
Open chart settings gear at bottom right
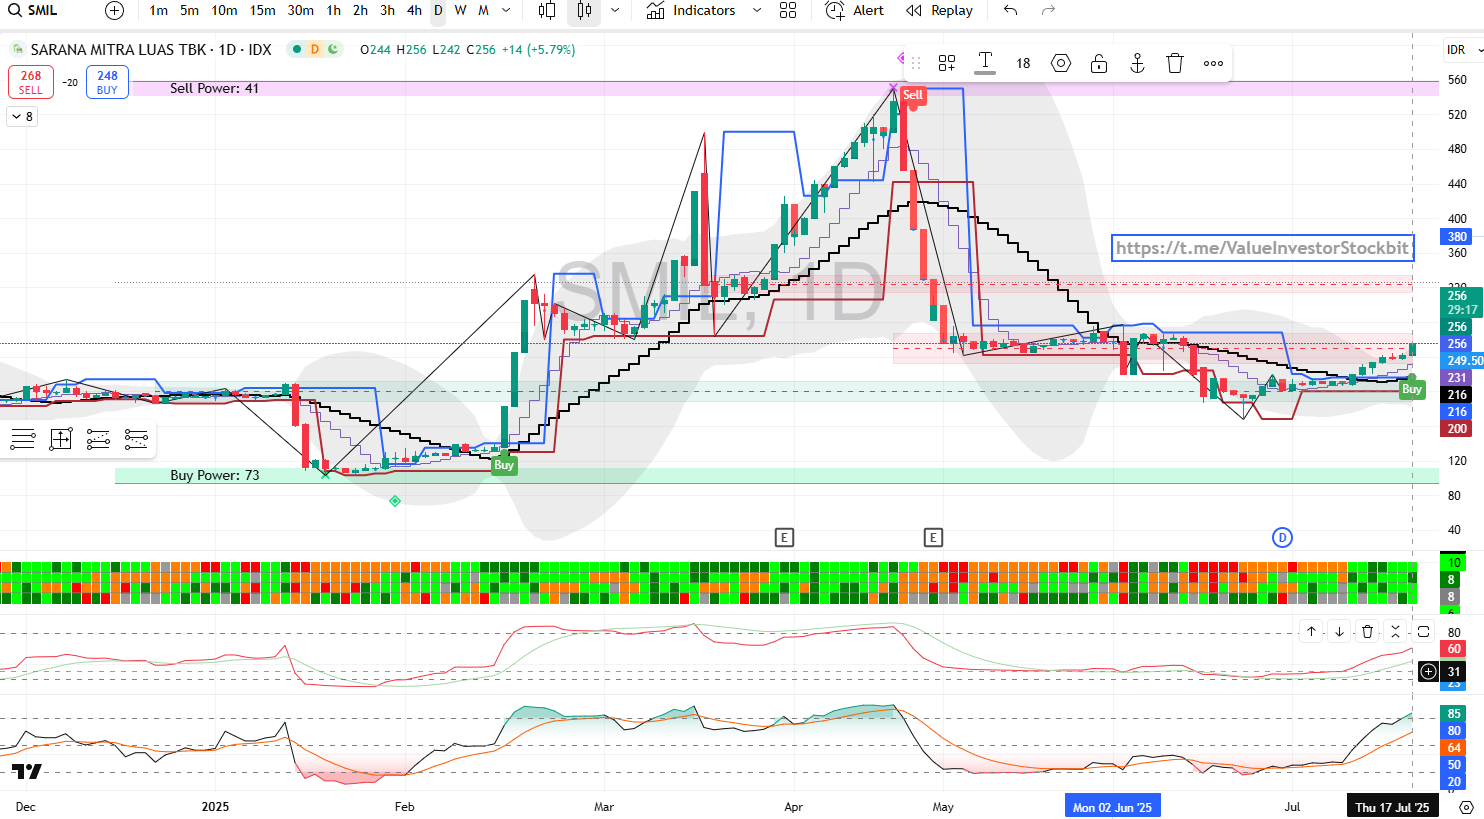[x=1466, y=807]
